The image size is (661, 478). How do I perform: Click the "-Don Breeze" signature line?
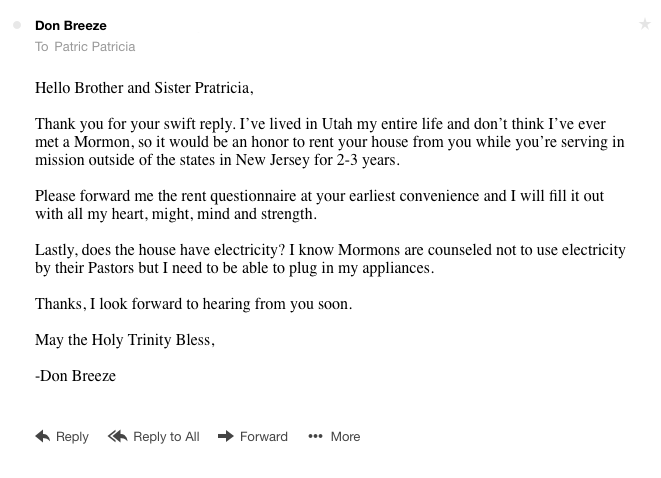point(76,376)
